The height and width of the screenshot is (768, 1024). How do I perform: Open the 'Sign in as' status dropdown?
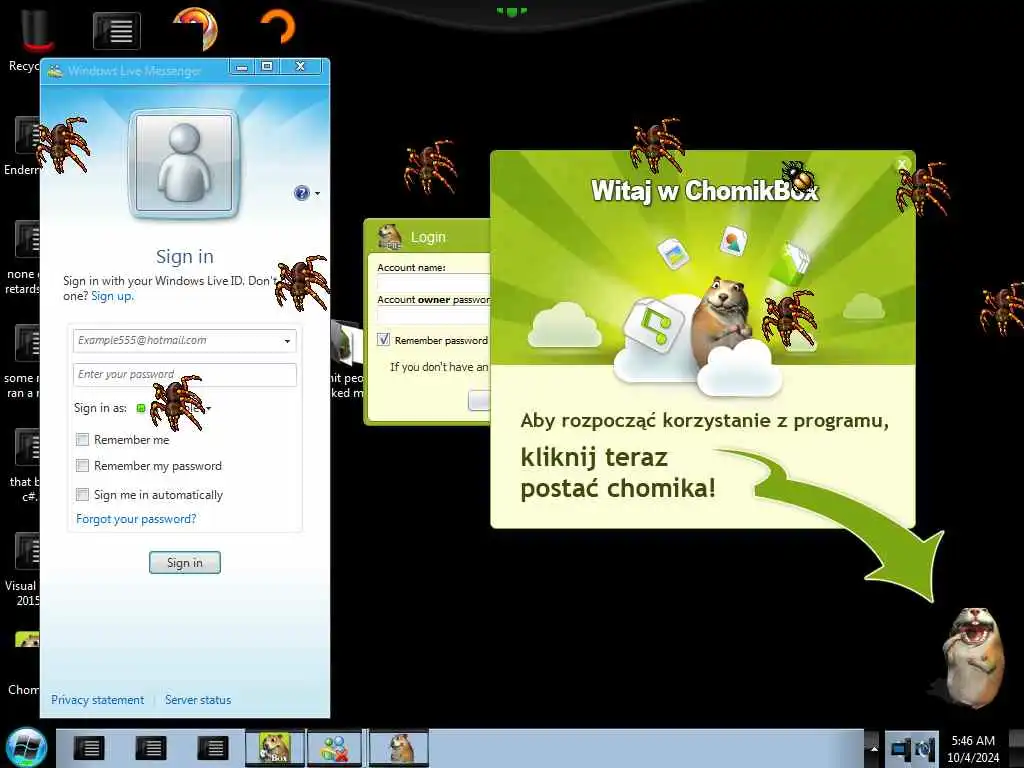point(208,408)
